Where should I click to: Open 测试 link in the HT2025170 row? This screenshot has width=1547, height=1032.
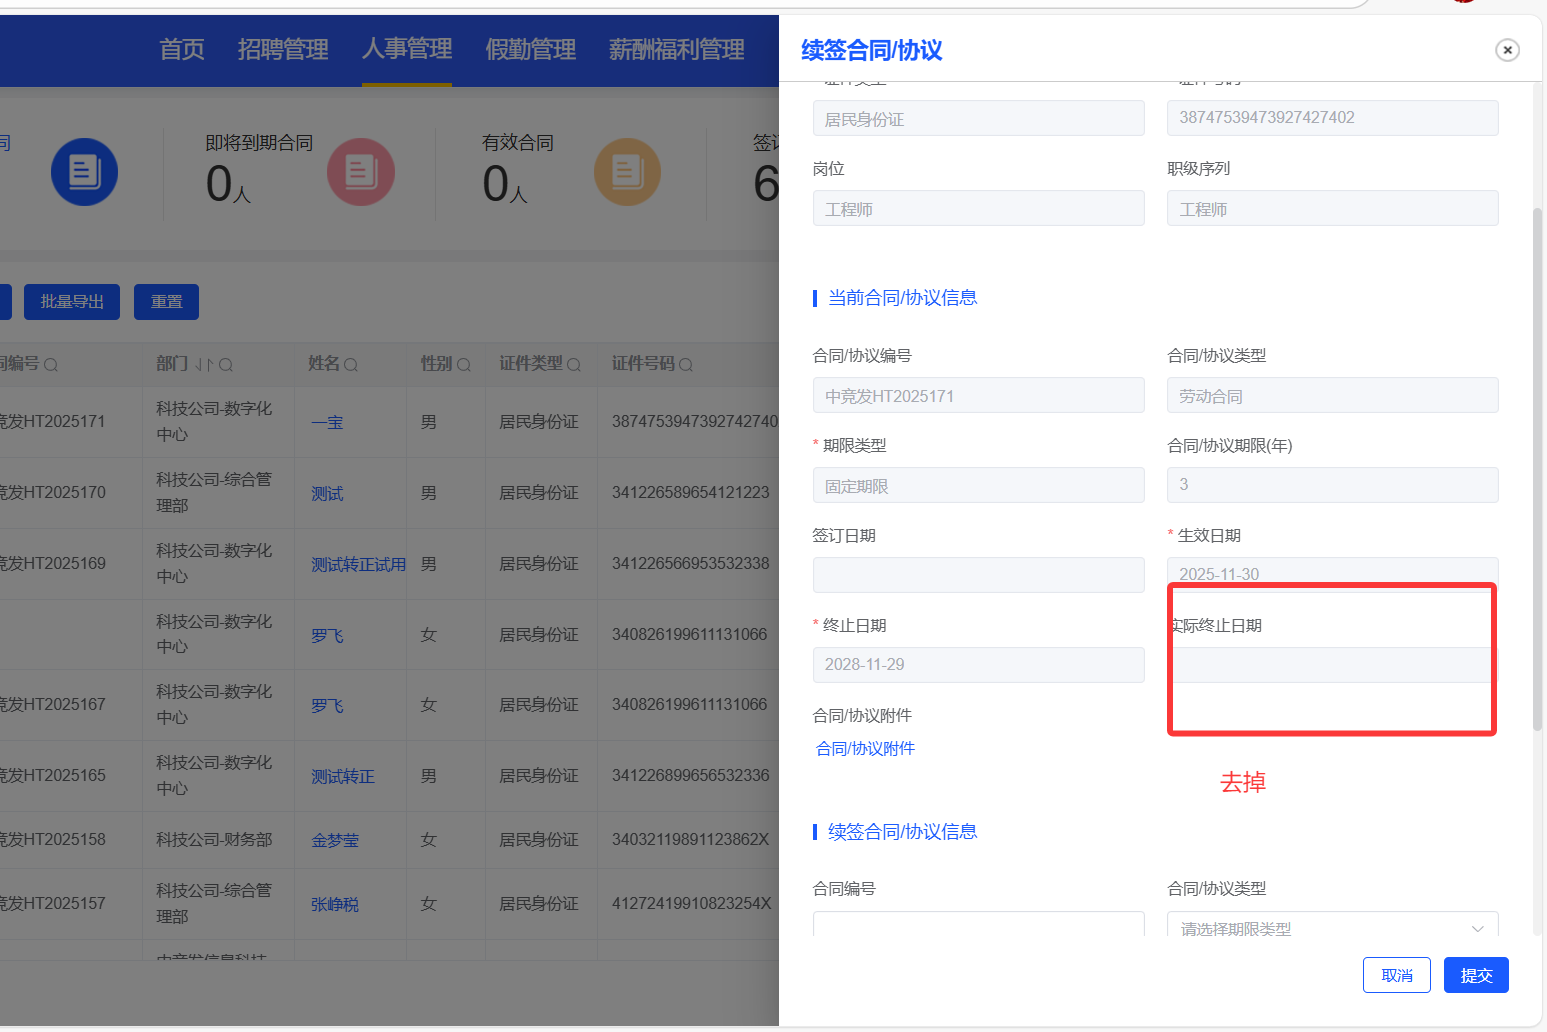coord(327,494)
